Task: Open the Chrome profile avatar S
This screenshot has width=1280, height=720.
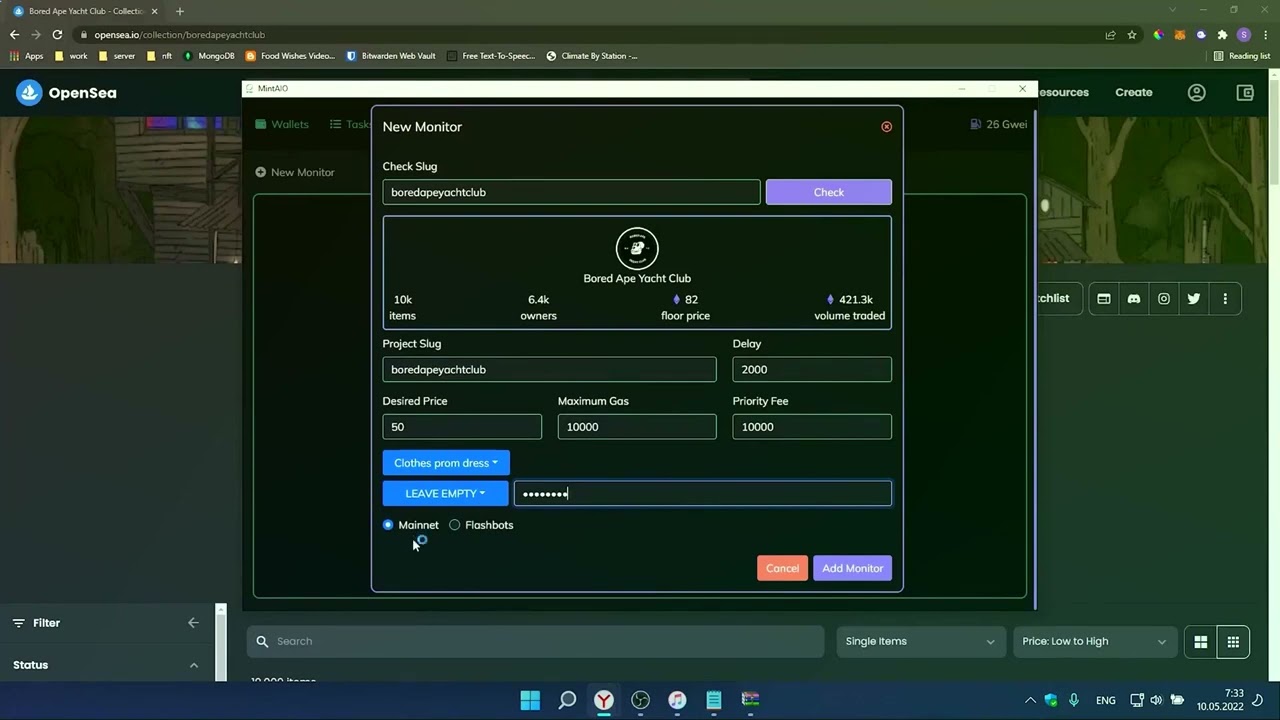Action: tap(1244, 34)
